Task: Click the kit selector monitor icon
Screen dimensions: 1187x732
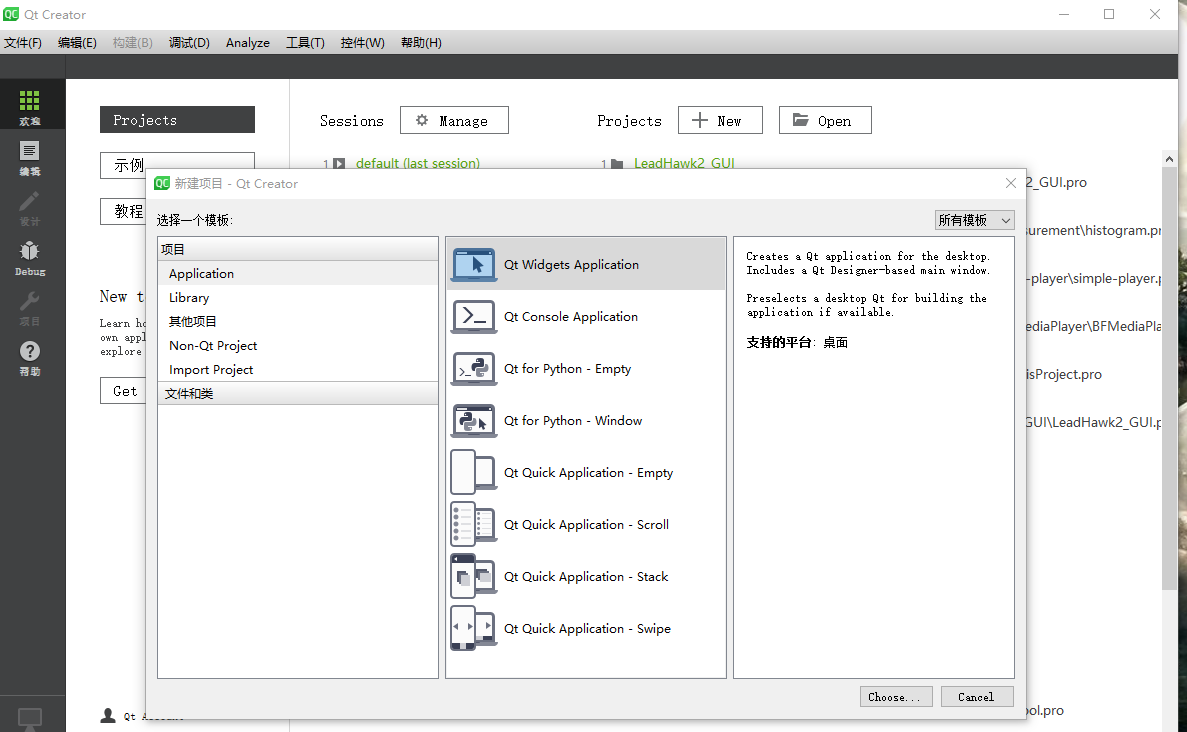Action: [30, 718]
